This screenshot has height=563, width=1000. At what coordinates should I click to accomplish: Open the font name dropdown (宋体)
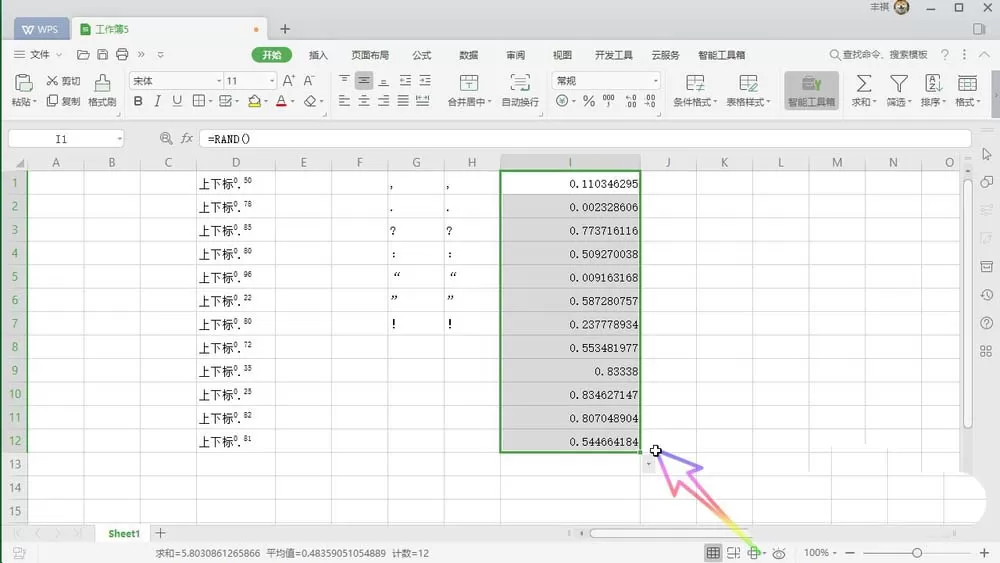pyautogui.click(x=219, y=81)
